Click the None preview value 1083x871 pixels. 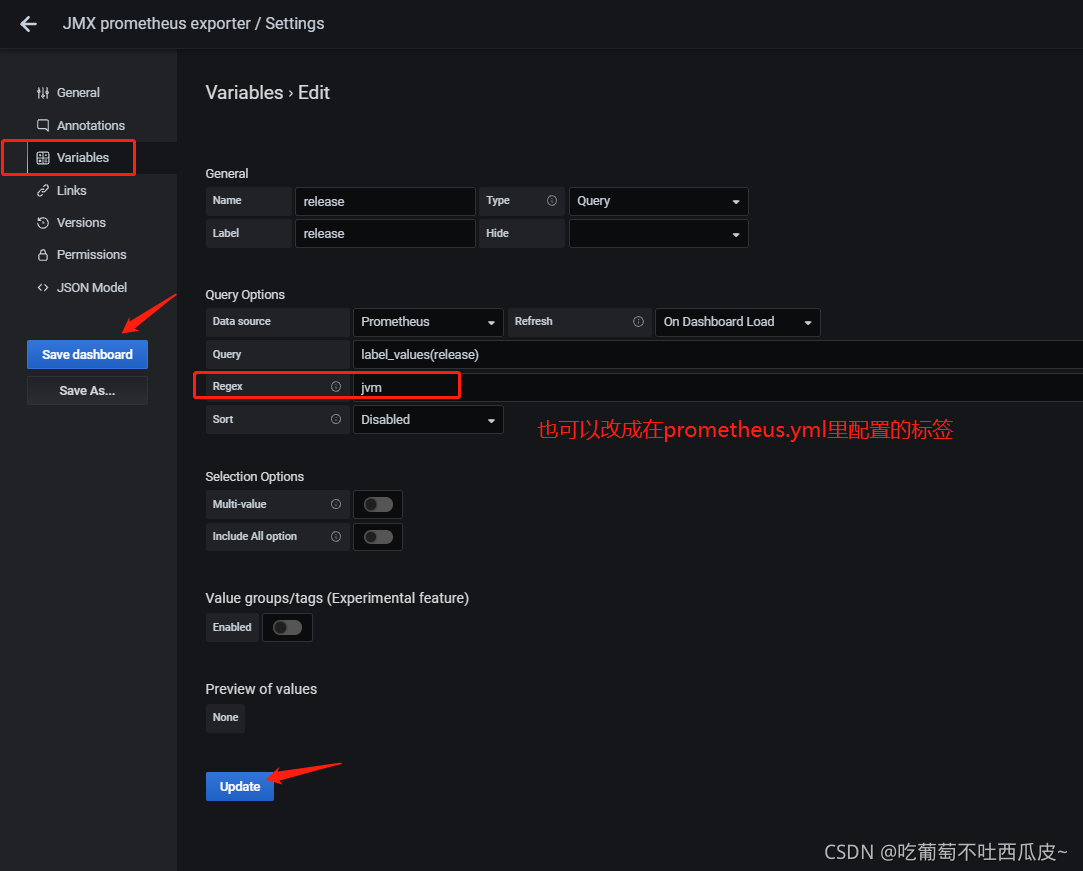tap(225, 718)
